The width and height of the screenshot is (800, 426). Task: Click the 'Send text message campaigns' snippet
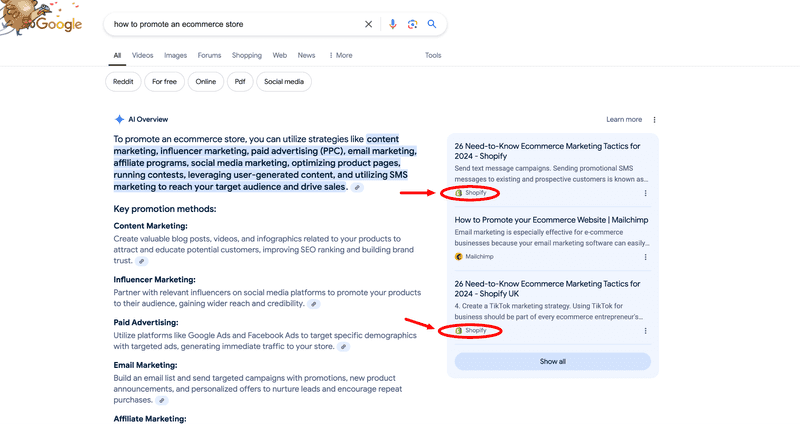pos(552,174)
